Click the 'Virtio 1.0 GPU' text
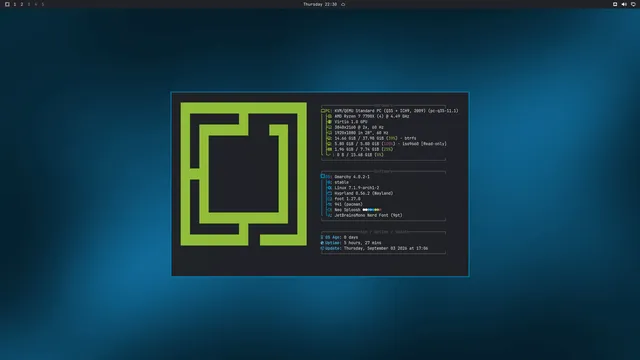This screenshot has height=360, width=640. click(351, 122)
